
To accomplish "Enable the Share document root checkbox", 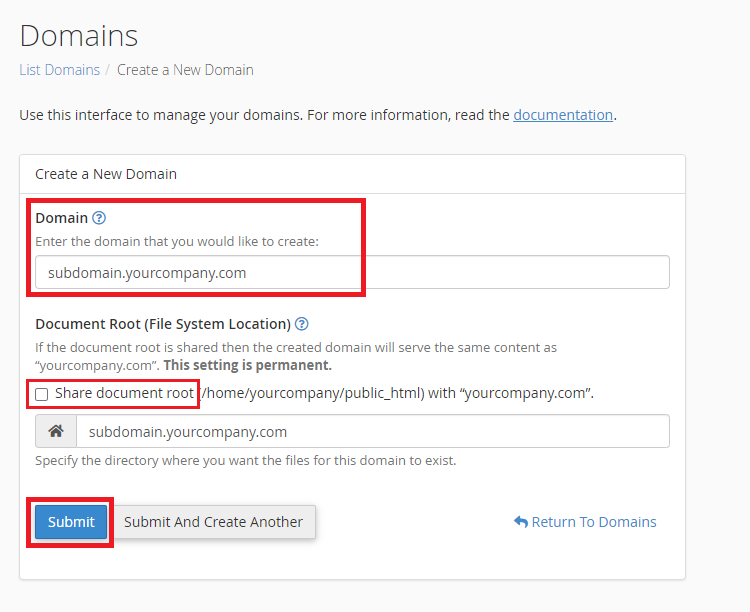I will tap(42, 394).
